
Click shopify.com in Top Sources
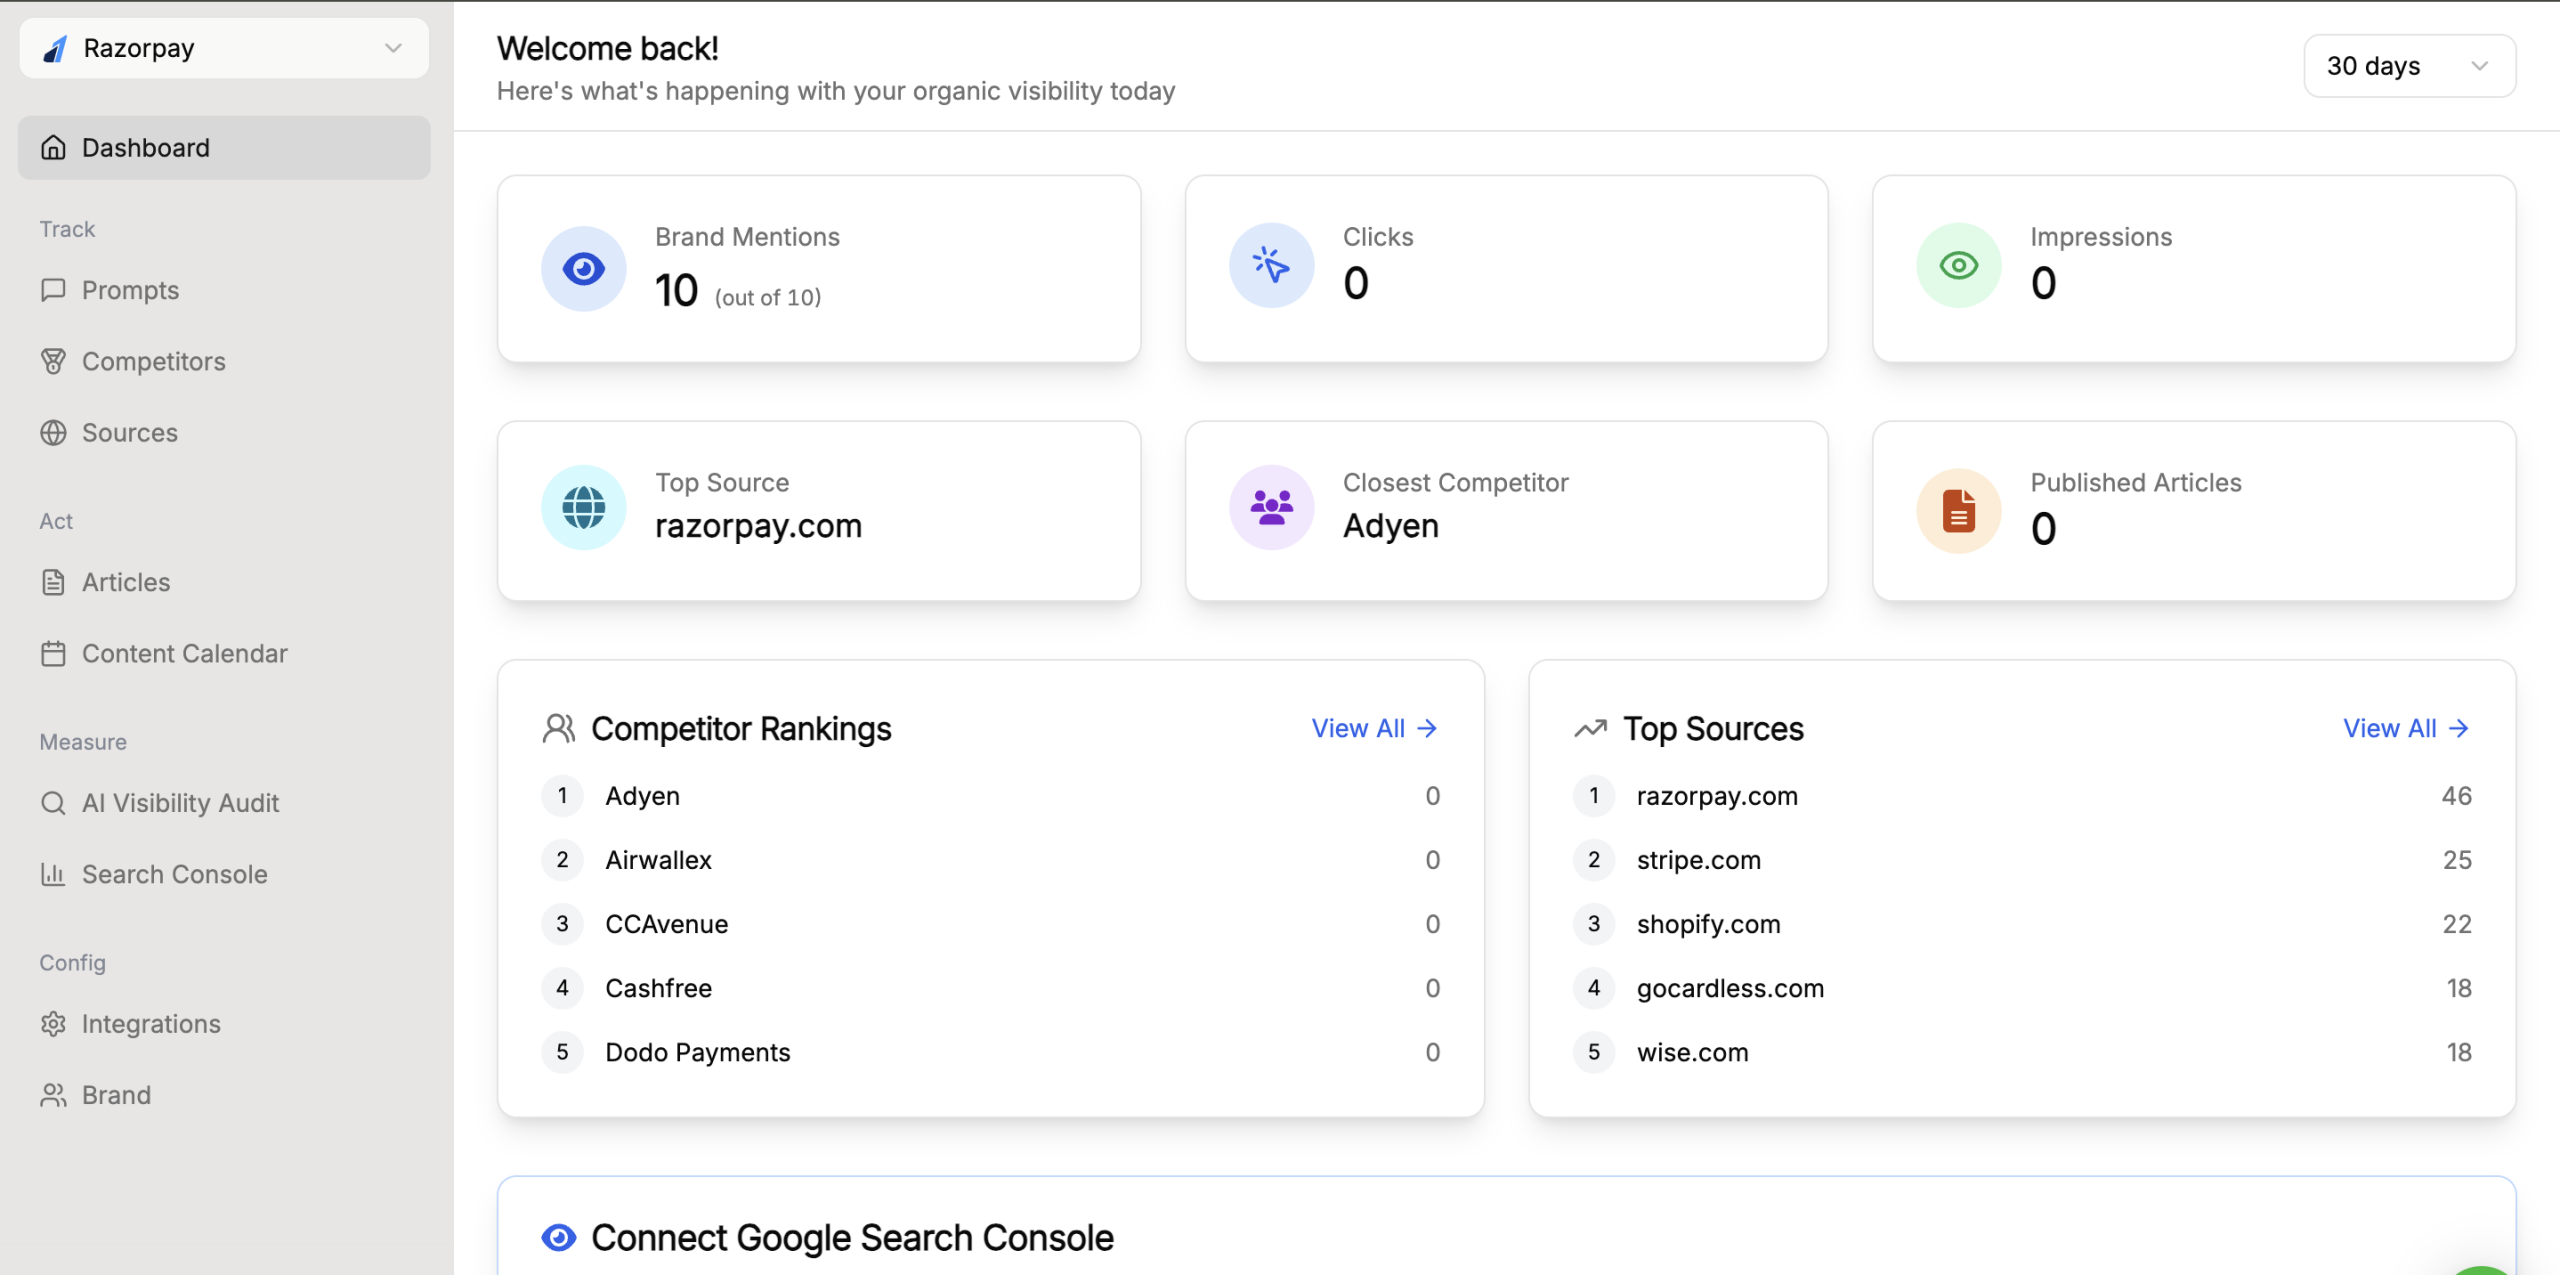pos(1709,924)
